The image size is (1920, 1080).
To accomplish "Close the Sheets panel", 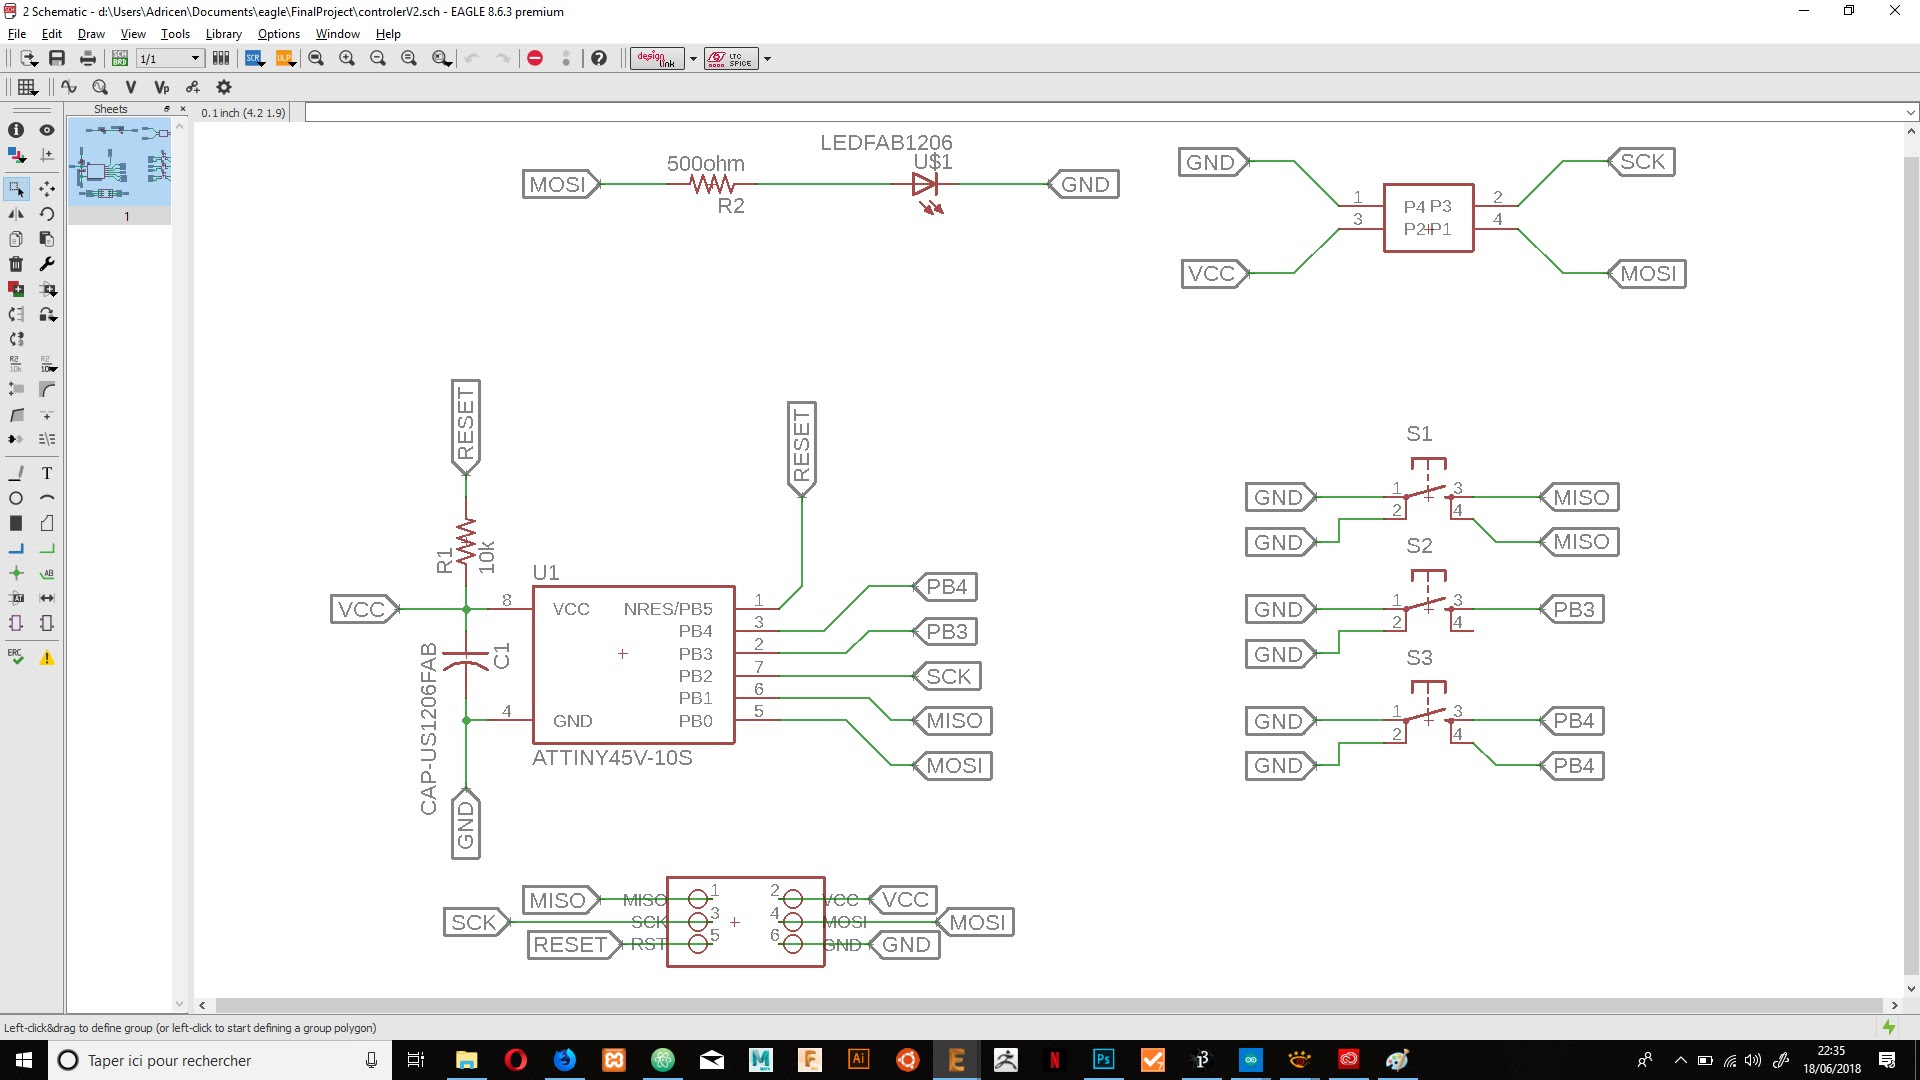I will (x=183, y=109).
